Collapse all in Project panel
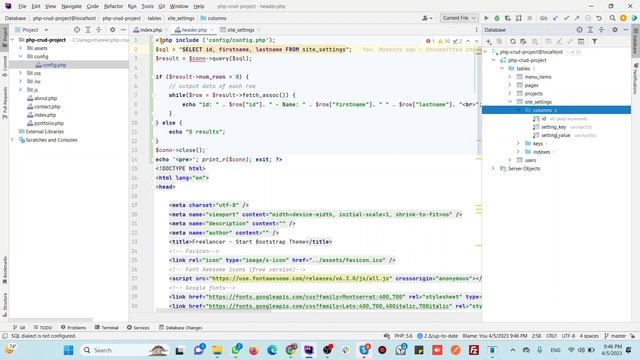This screenshot has height=360, width=640. (98, 30)
